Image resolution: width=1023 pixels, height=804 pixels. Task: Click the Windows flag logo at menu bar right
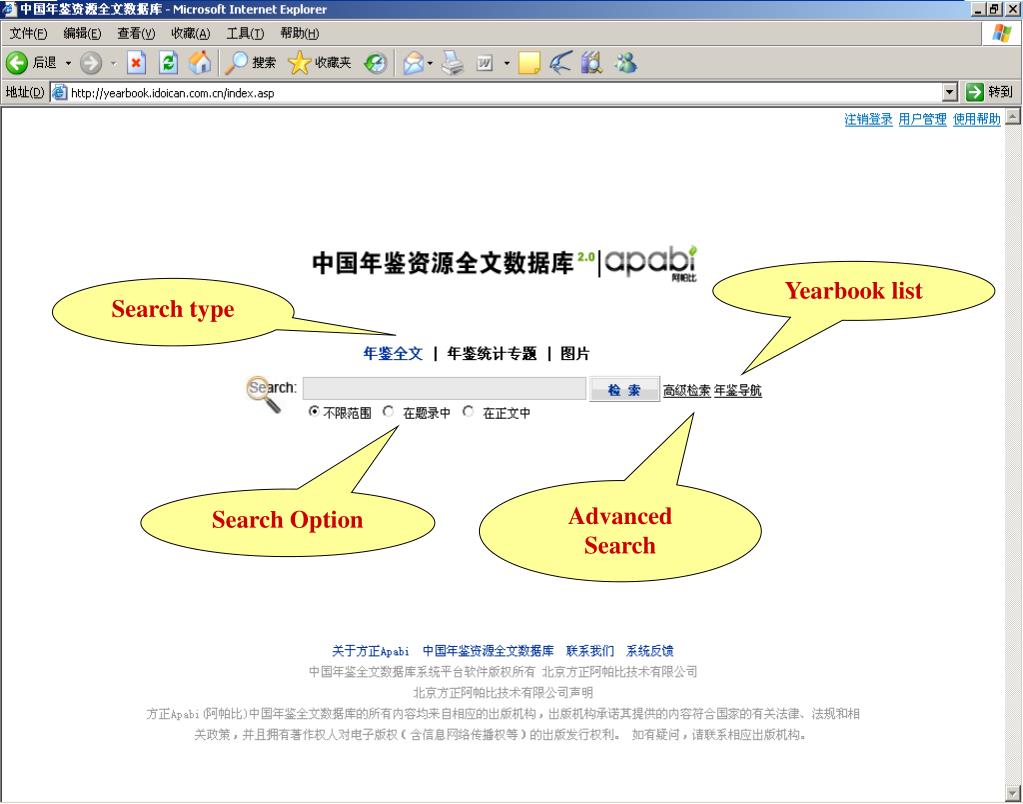tap(1001, 33)
